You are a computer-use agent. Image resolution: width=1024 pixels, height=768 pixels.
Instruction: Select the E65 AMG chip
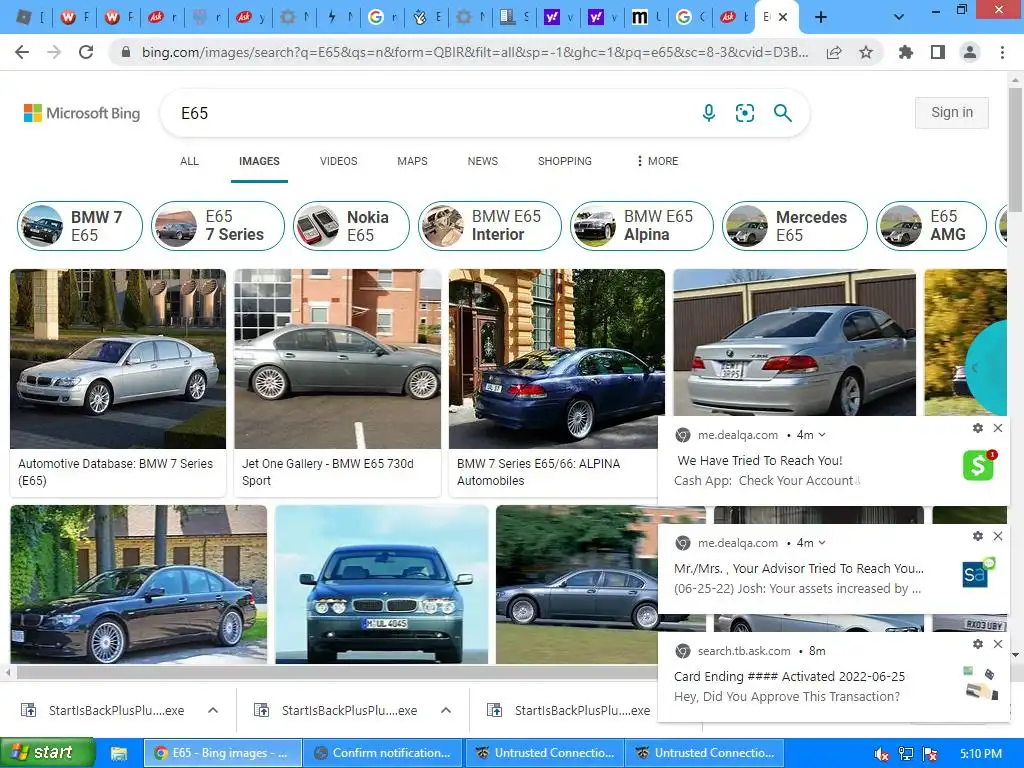[931, 226]
